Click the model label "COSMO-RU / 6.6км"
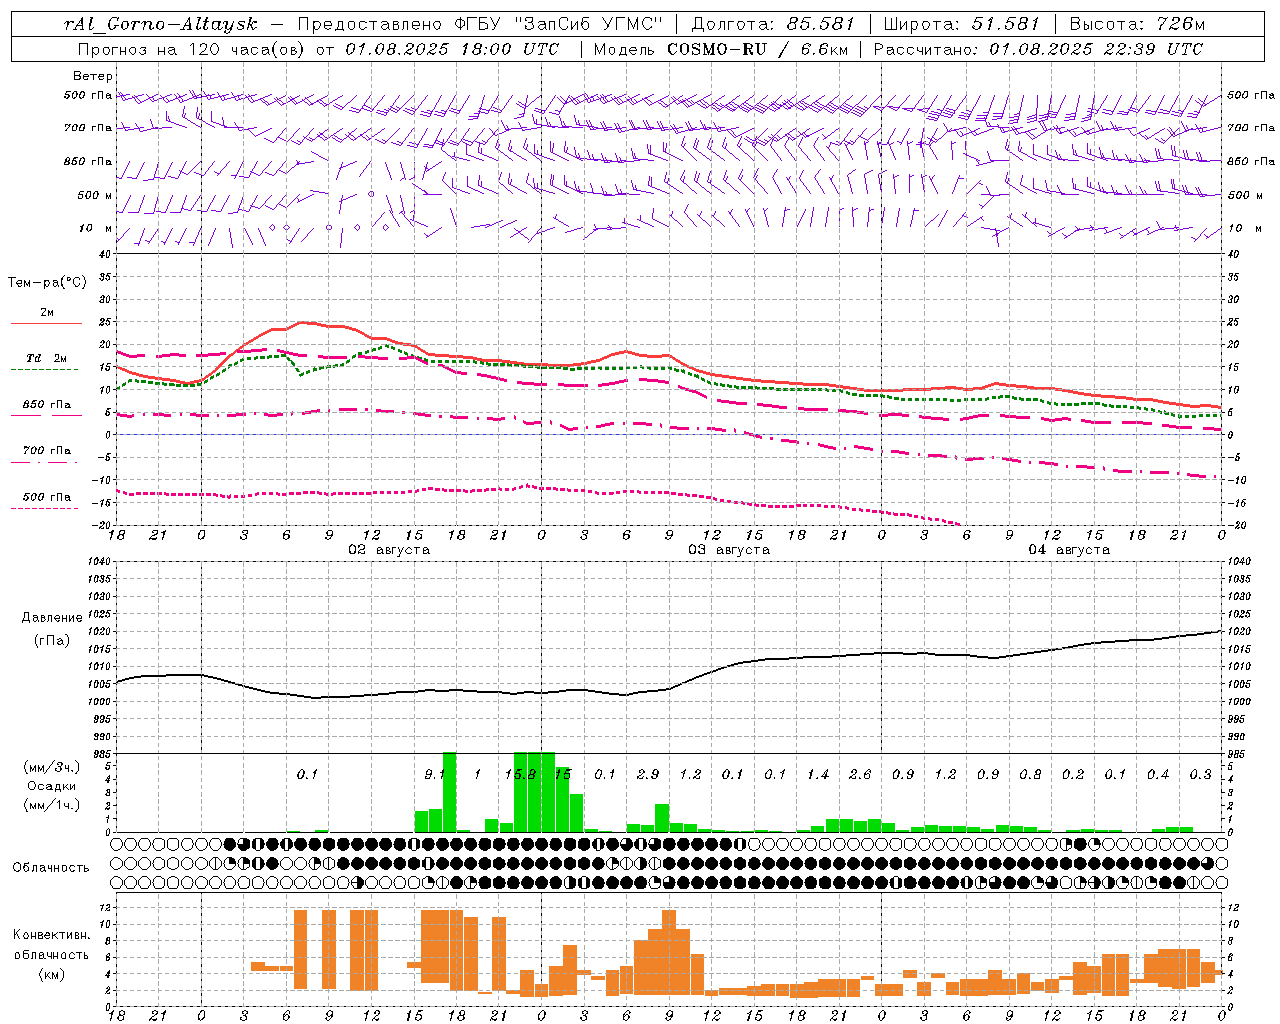Viewport: 1280px width, 1024px height. tap(757, 49)
